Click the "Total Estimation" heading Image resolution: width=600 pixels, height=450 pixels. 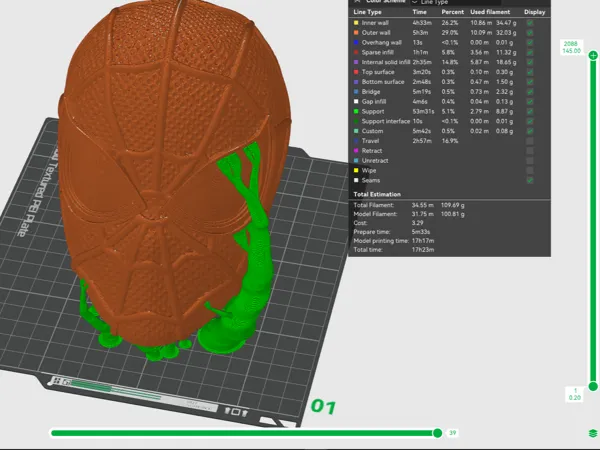click(377, 194)
